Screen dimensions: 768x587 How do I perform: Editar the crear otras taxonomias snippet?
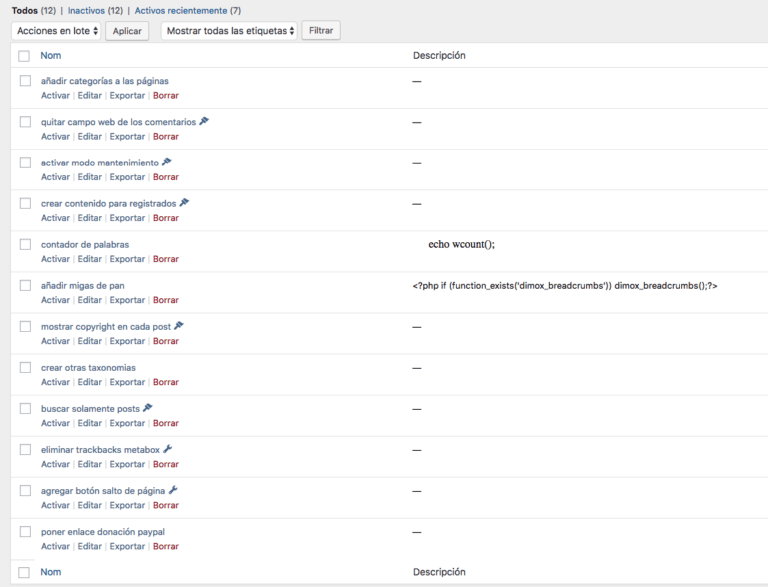click(x=90, y=382)
